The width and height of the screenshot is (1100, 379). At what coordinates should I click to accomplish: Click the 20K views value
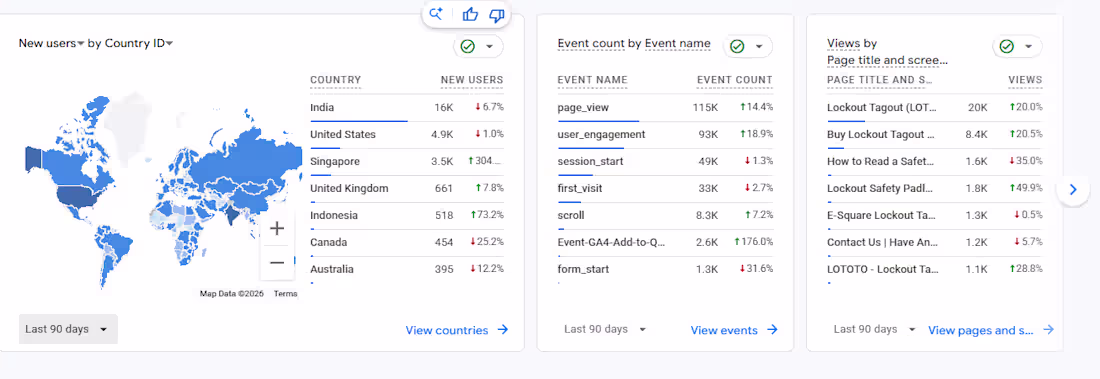978,108
